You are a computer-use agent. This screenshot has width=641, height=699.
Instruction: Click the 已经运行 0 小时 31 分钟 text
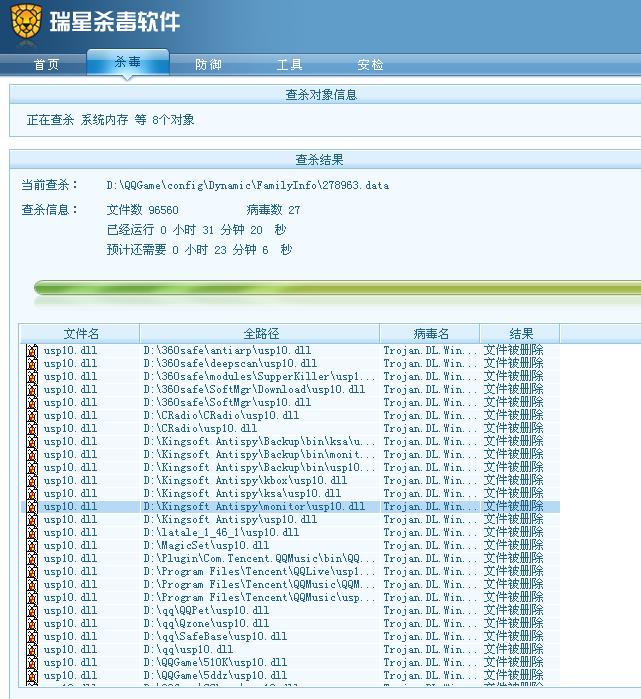196,230
